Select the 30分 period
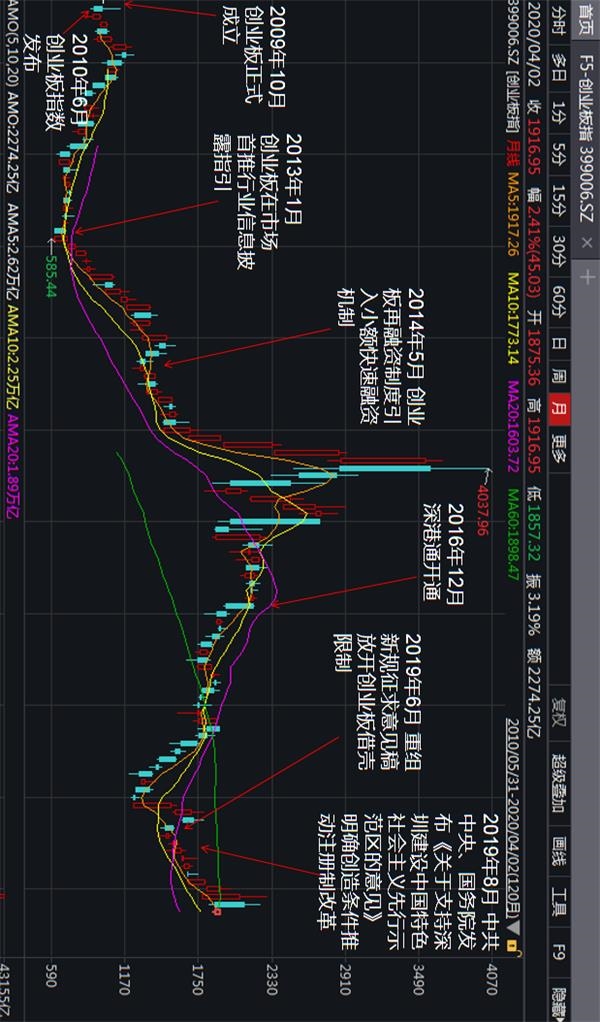This screenshot has height=1022, width=600. tap(559, 253)
